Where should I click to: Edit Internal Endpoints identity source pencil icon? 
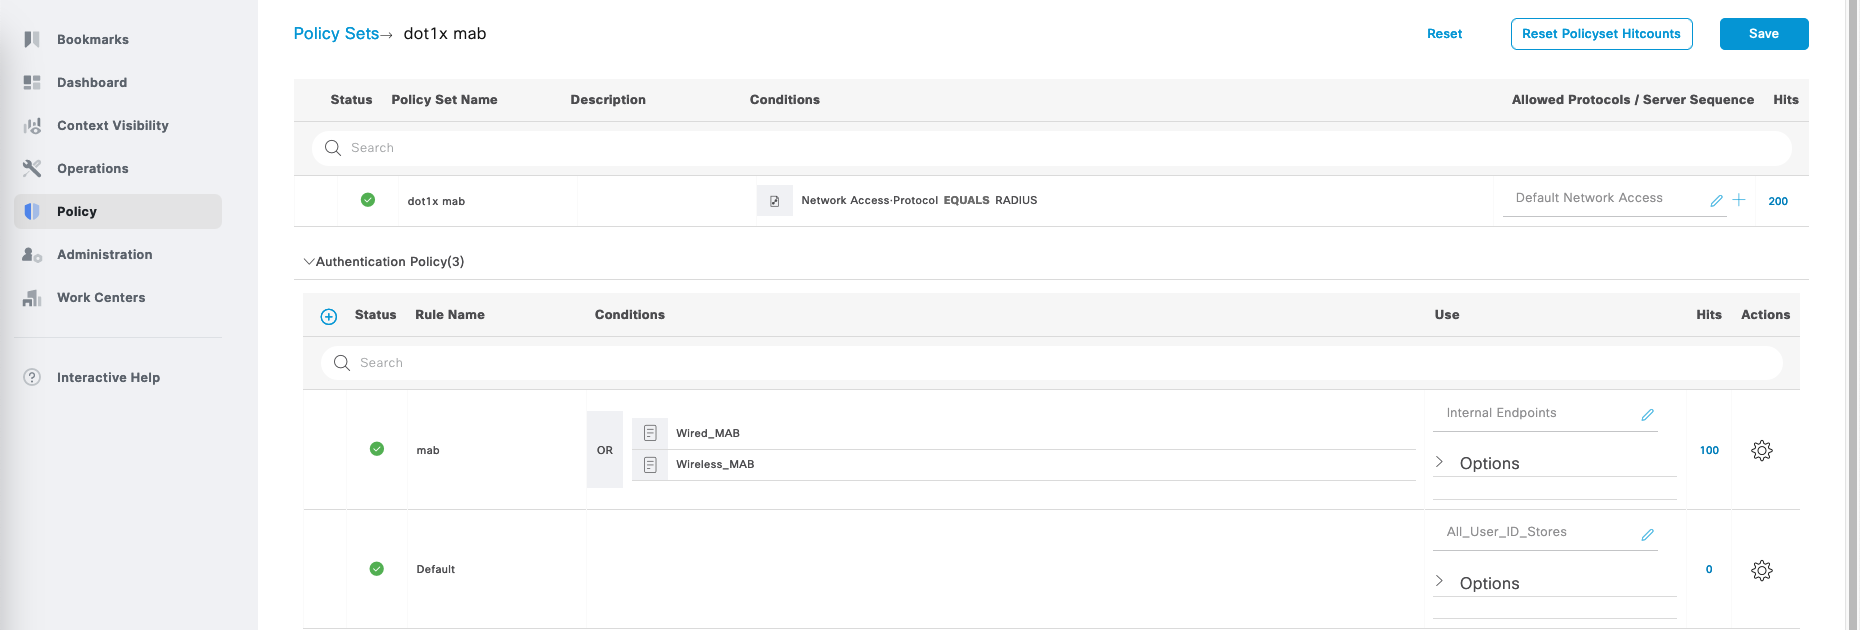click(x=1647, y=415)
